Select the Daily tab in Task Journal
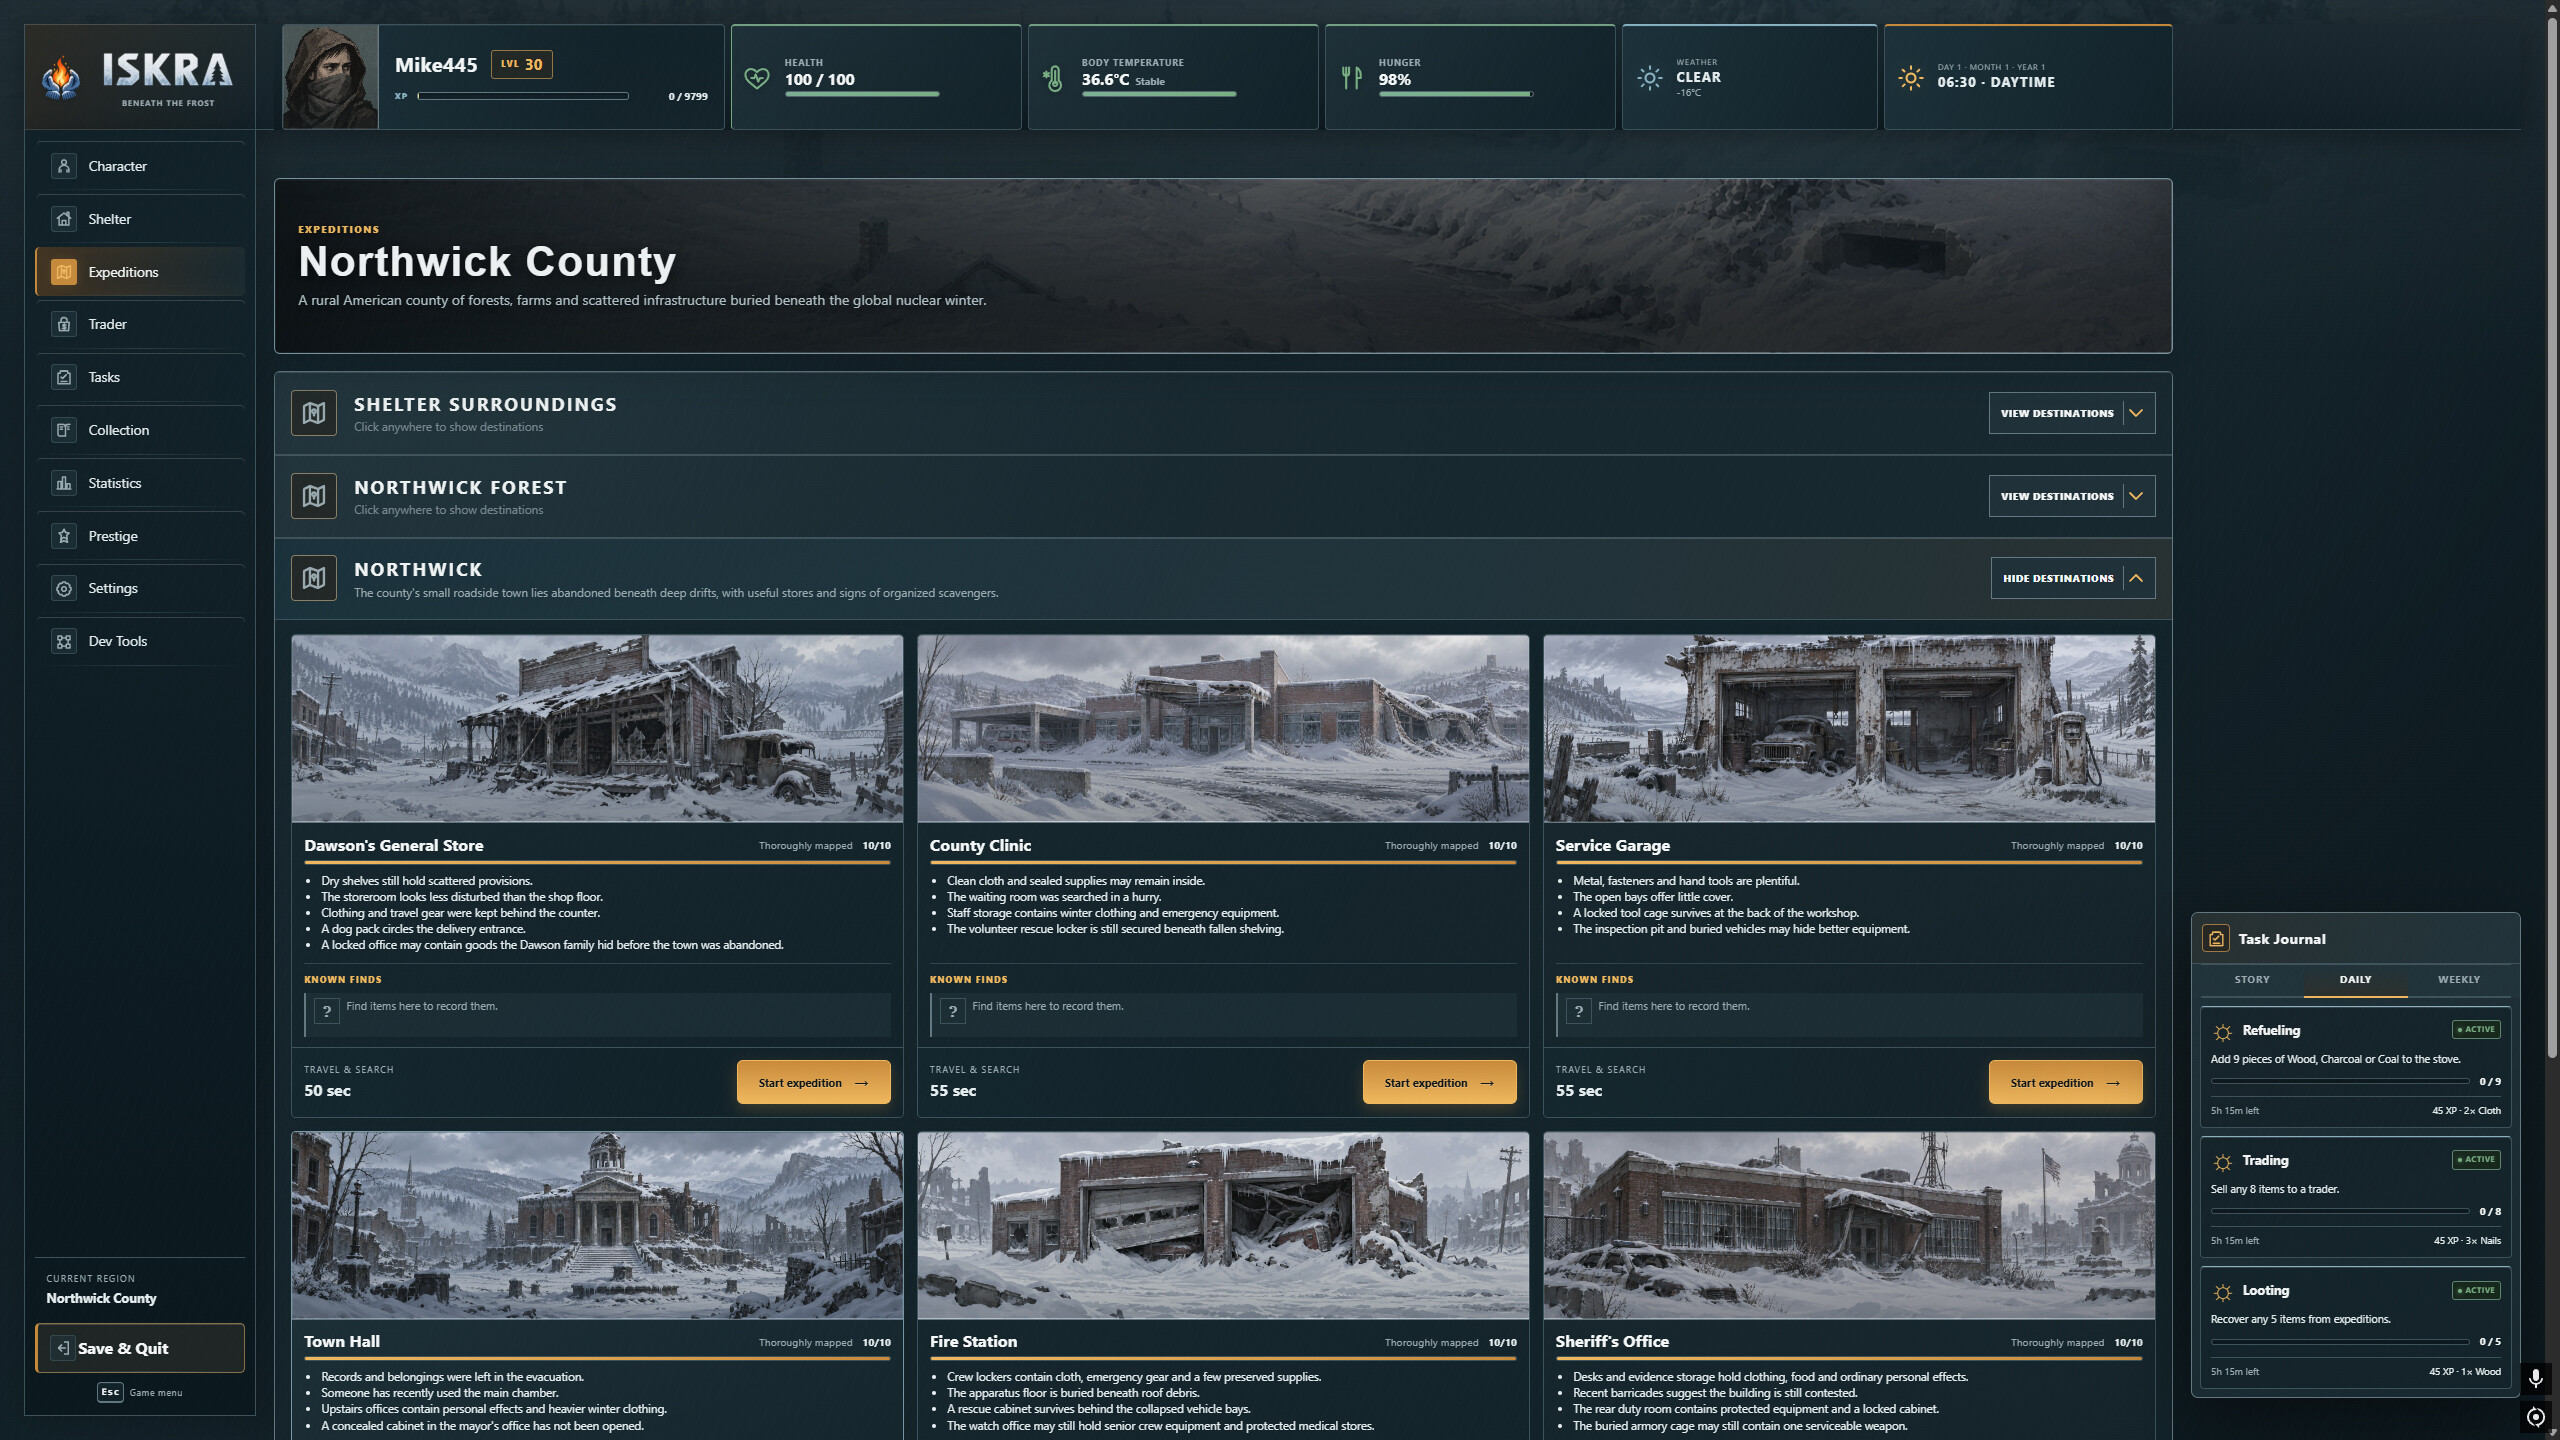Image resolution: width=2560 pixels, height=1440 pixels. (x=2355, y=980)
